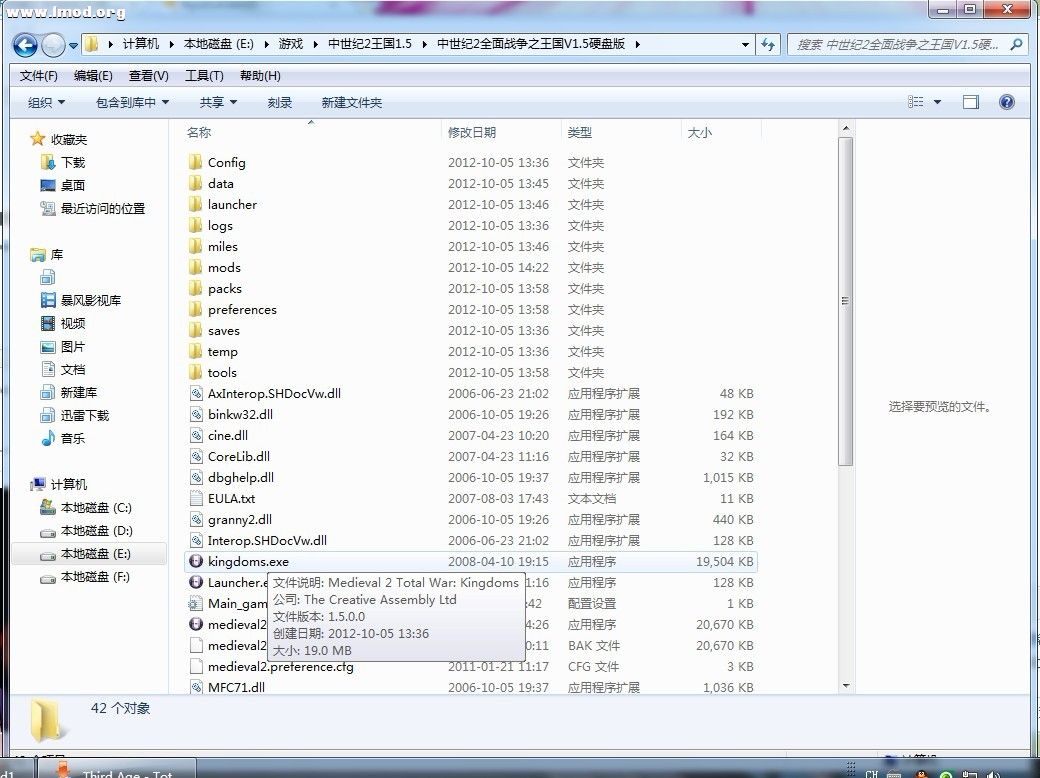
Task: Open the address bar history dropdown
Action: click(x=745, y=45)
